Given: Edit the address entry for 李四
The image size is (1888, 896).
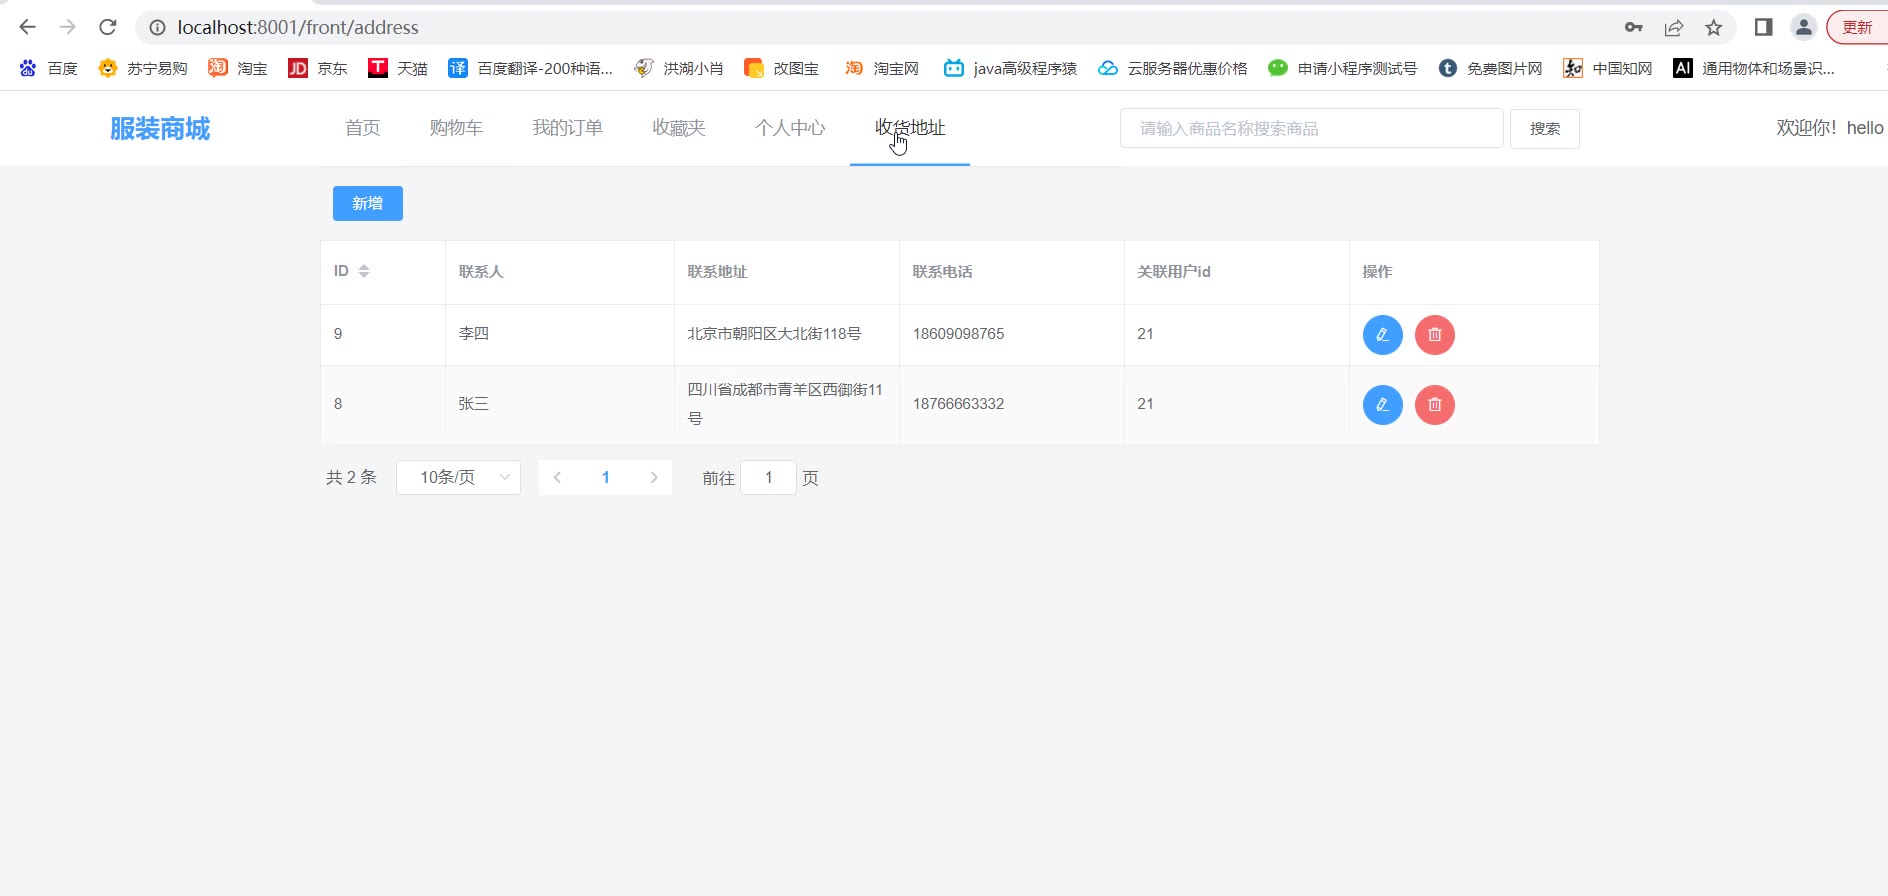Looking at the screenshot, I should click(x=1382, y=335).
